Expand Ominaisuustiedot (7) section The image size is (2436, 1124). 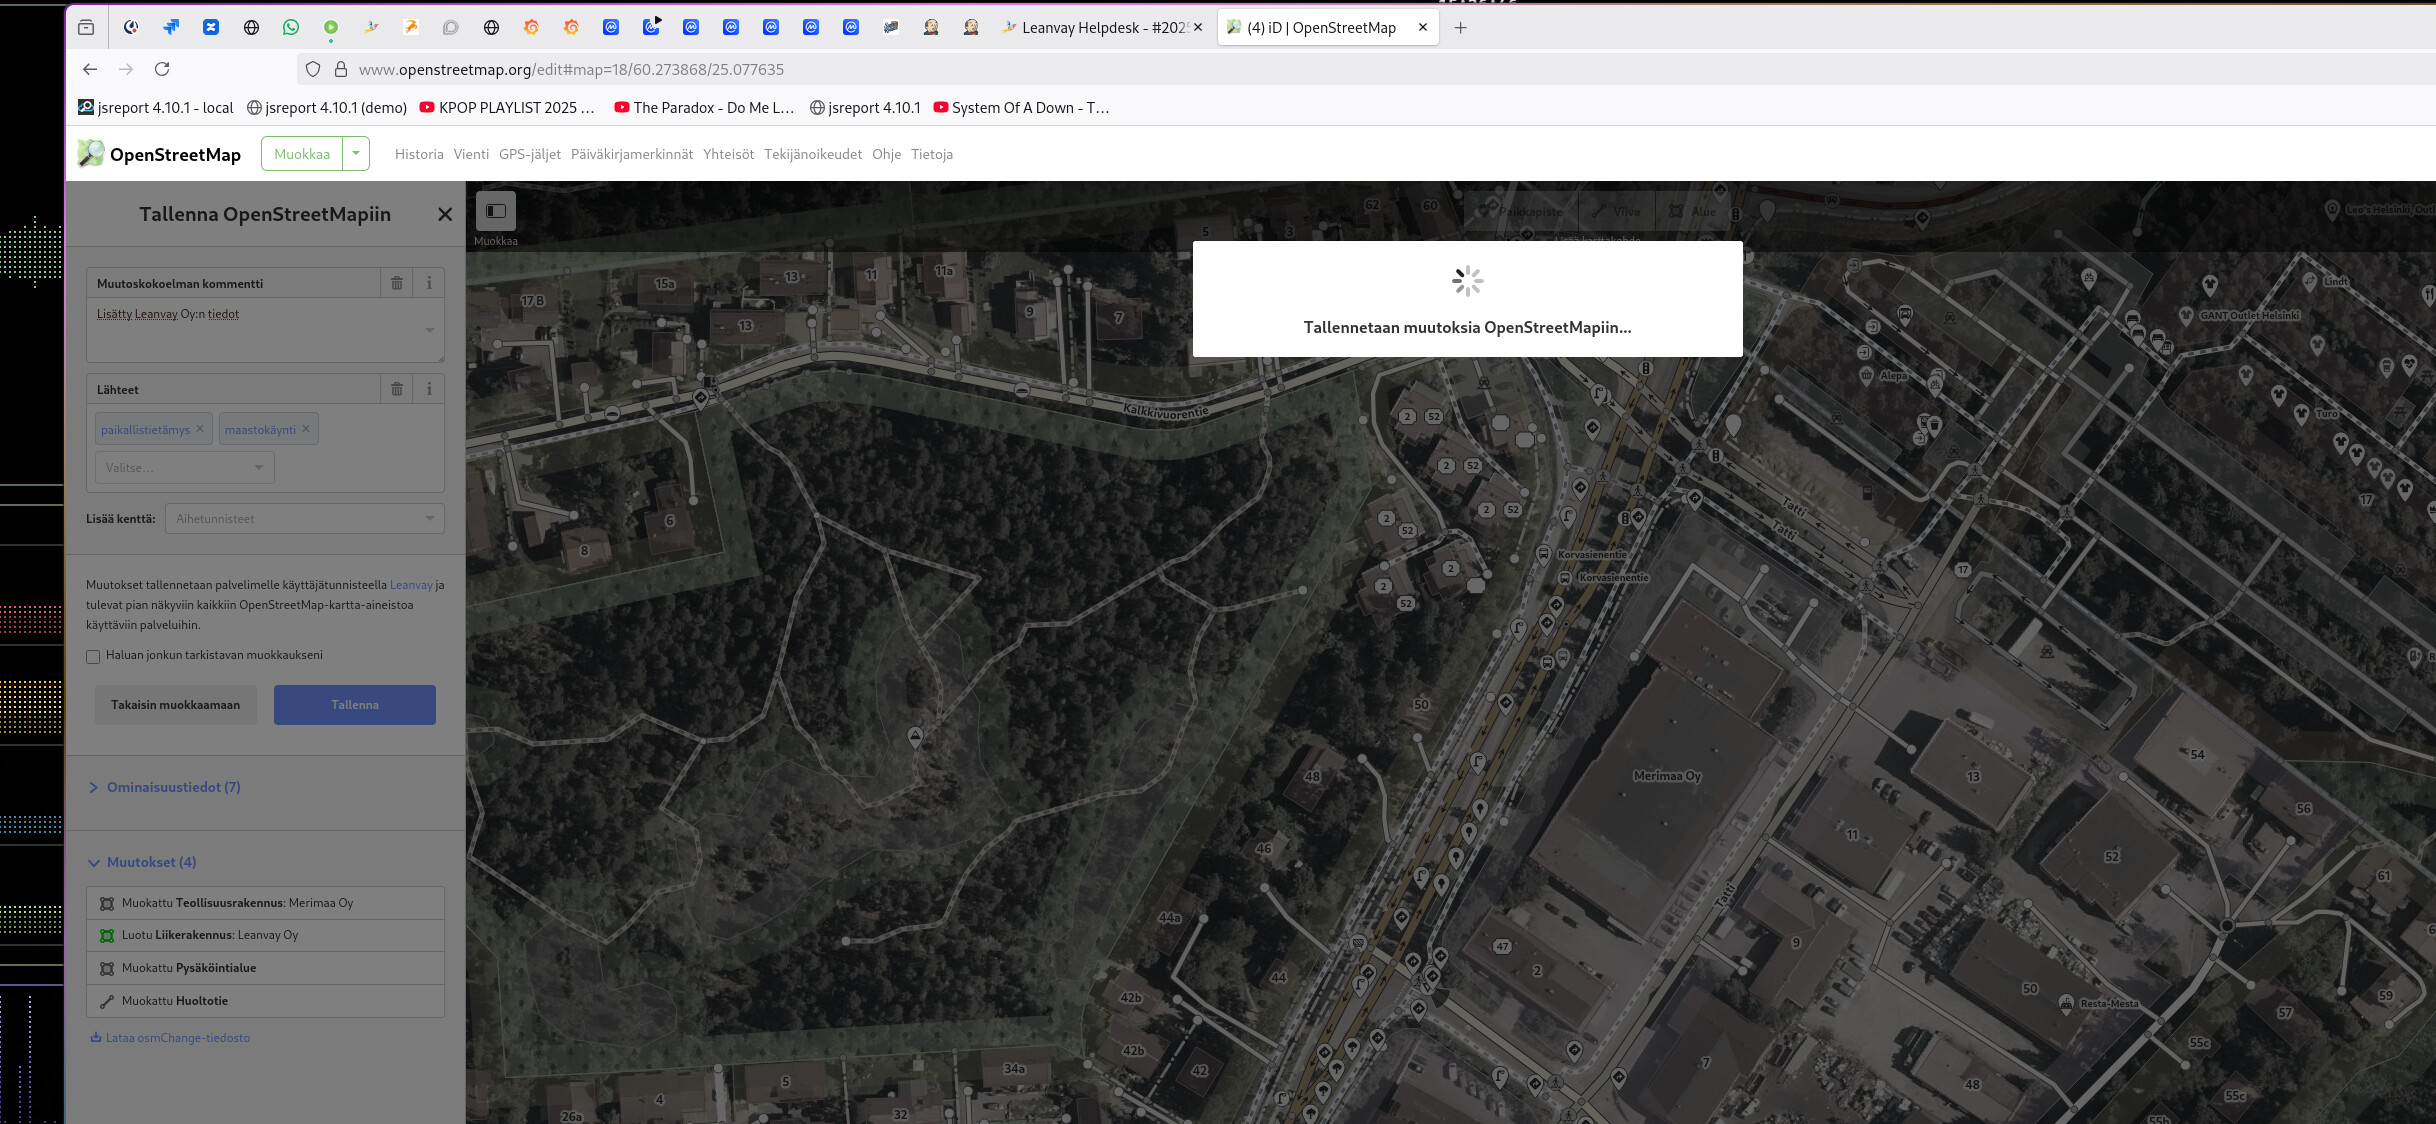point(165,787)
